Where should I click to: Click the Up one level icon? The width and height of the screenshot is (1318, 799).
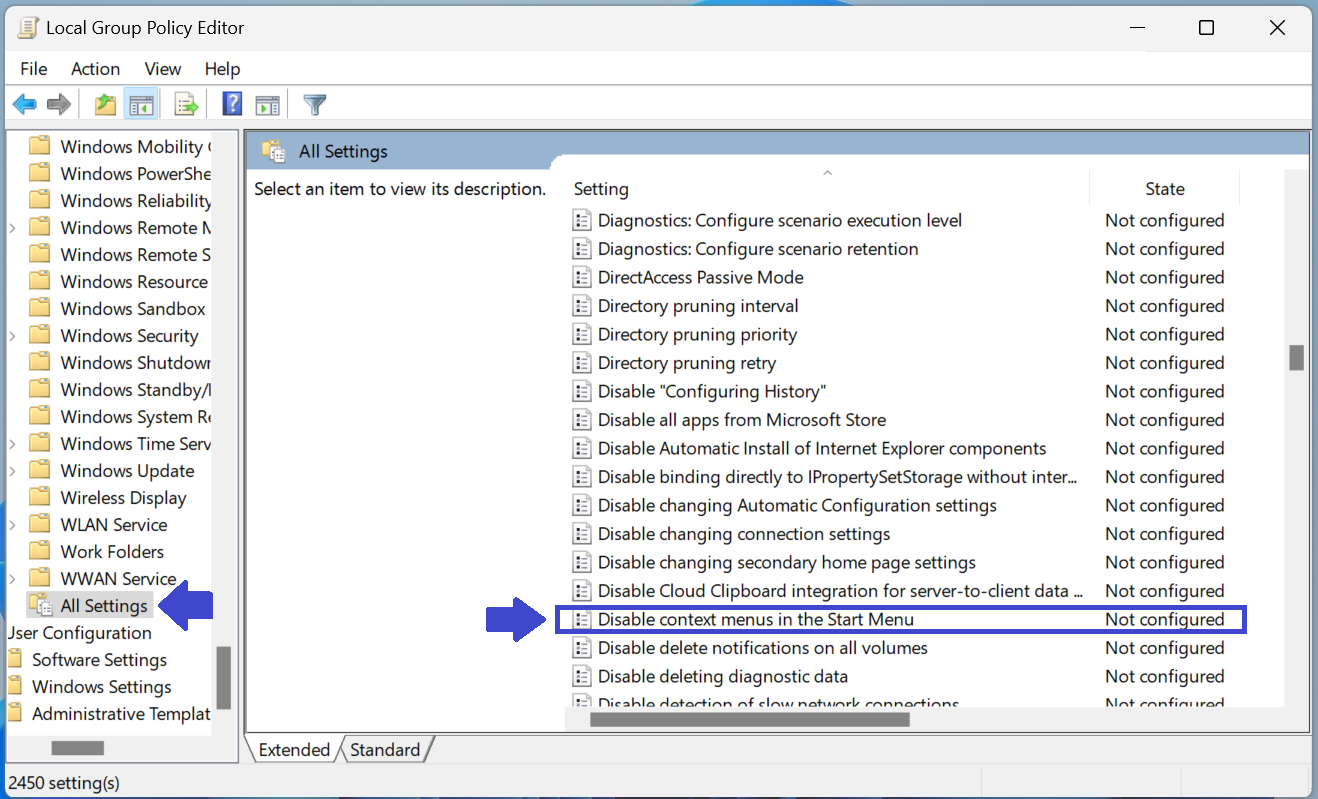point(104,104)
